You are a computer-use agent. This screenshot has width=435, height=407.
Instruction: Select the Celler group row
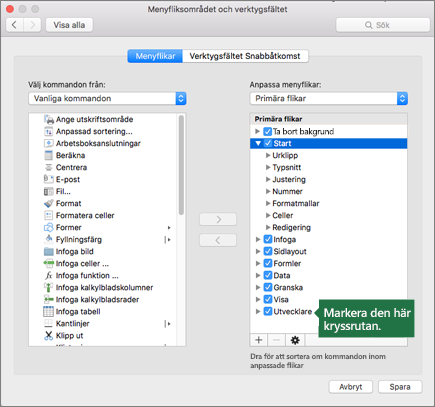click(328, 215)
